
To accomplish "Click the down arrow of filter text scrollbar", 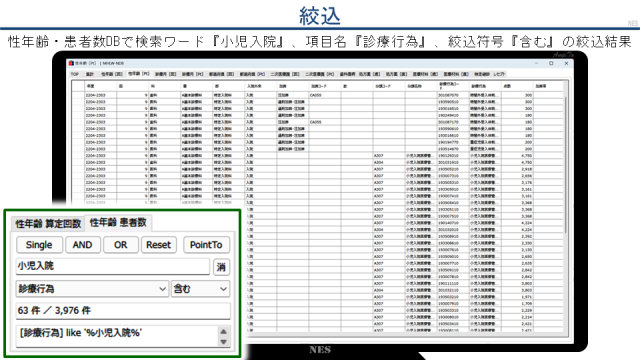I will coord(223,342).
